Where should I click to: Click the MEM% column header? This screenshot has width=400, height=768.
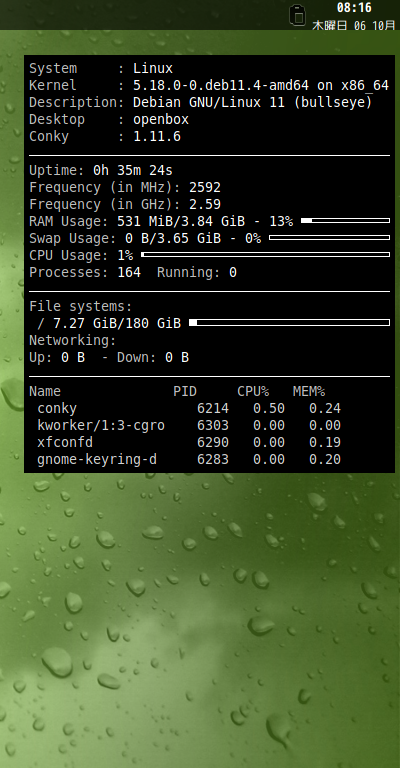click(x=309, y=391)
